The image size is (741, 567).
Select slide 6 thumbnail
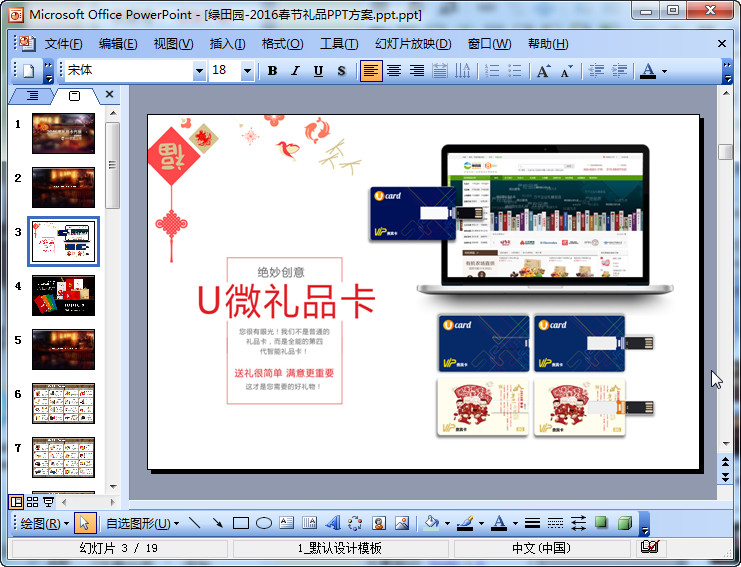(x=63, y=403)
